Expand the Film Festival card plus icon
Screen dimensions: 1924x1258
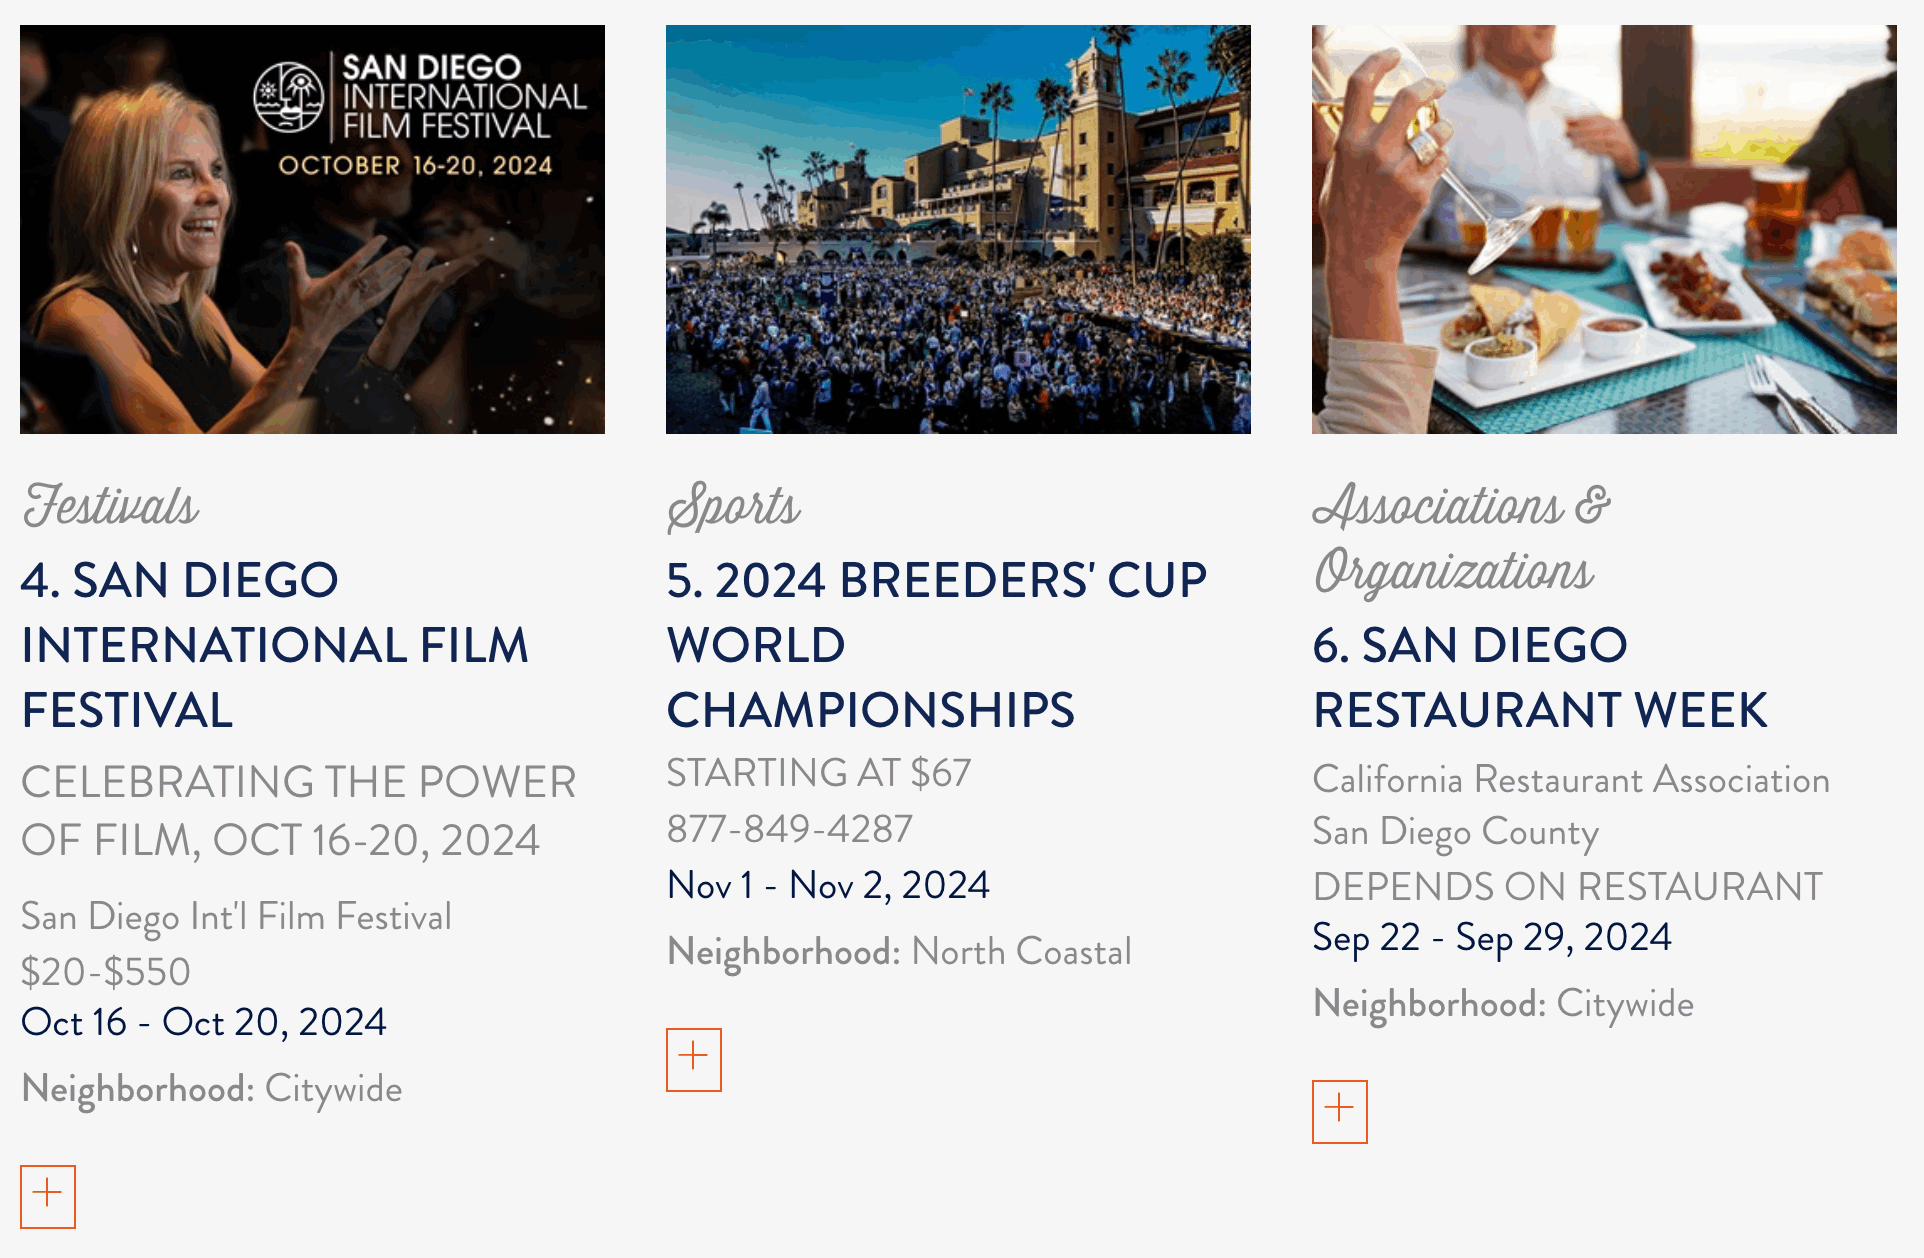click(x=48, y=1196)
